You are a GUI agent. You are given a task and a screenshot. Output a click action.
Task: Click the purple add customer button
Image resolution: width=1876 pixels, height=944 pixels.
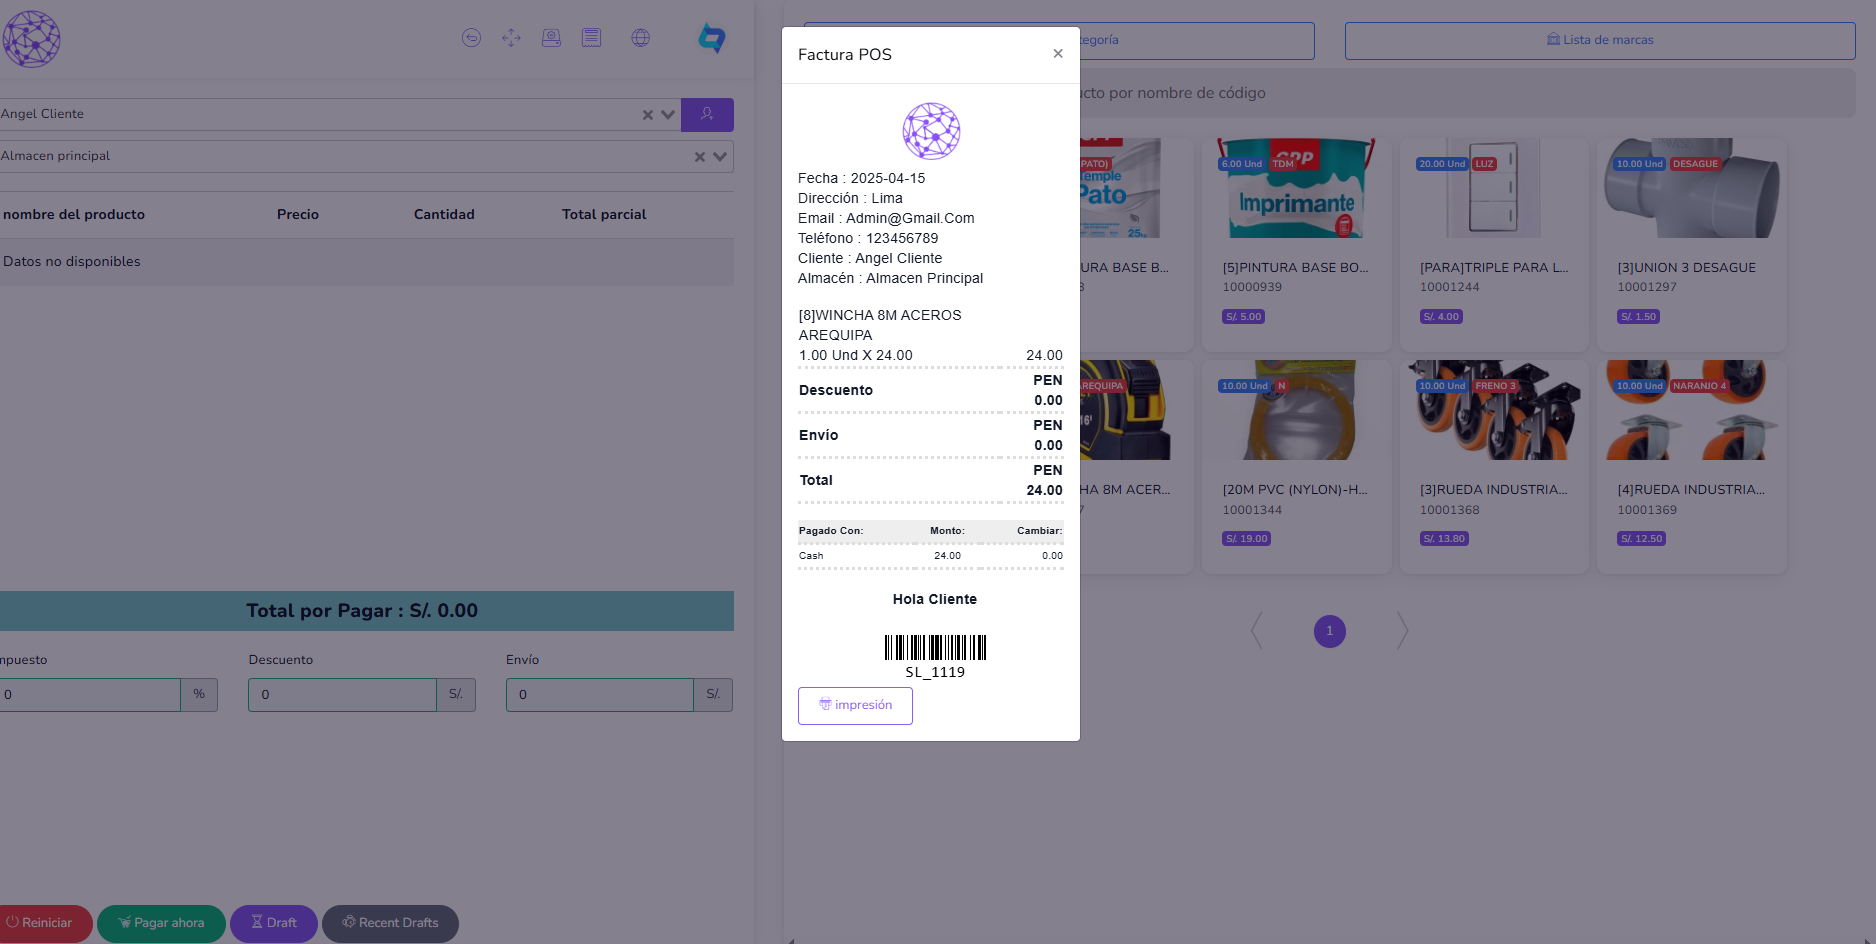click(707, 115)
